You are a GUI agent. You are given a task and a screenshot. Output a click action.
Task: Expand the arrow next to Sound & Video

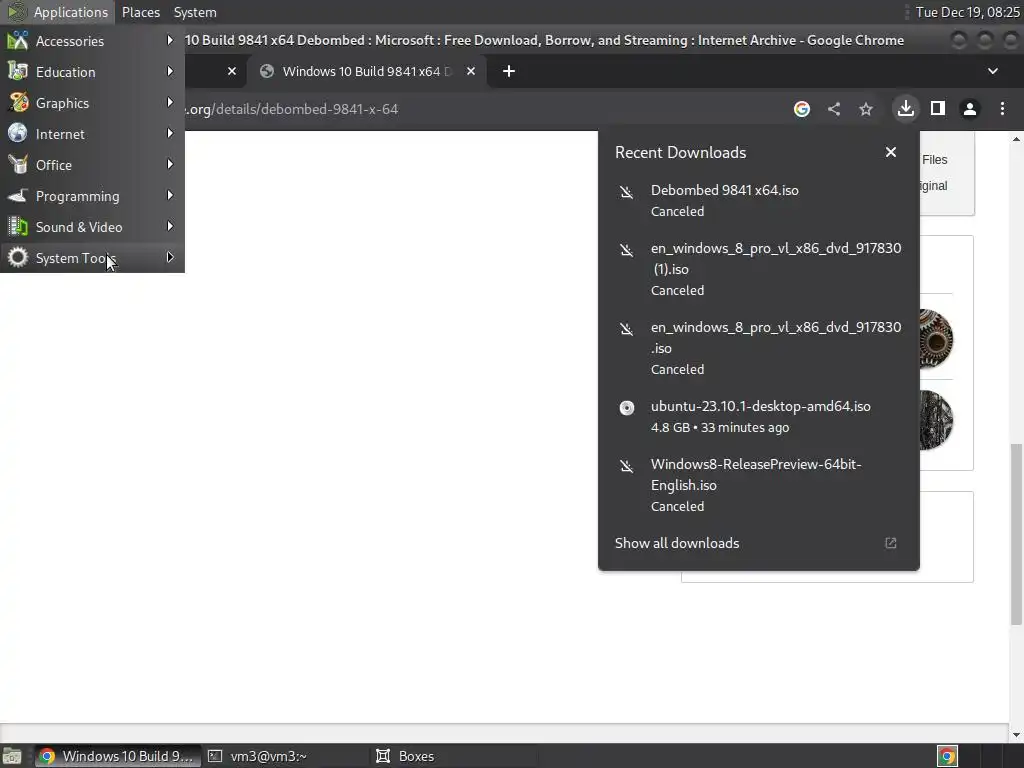click(170, 226)
